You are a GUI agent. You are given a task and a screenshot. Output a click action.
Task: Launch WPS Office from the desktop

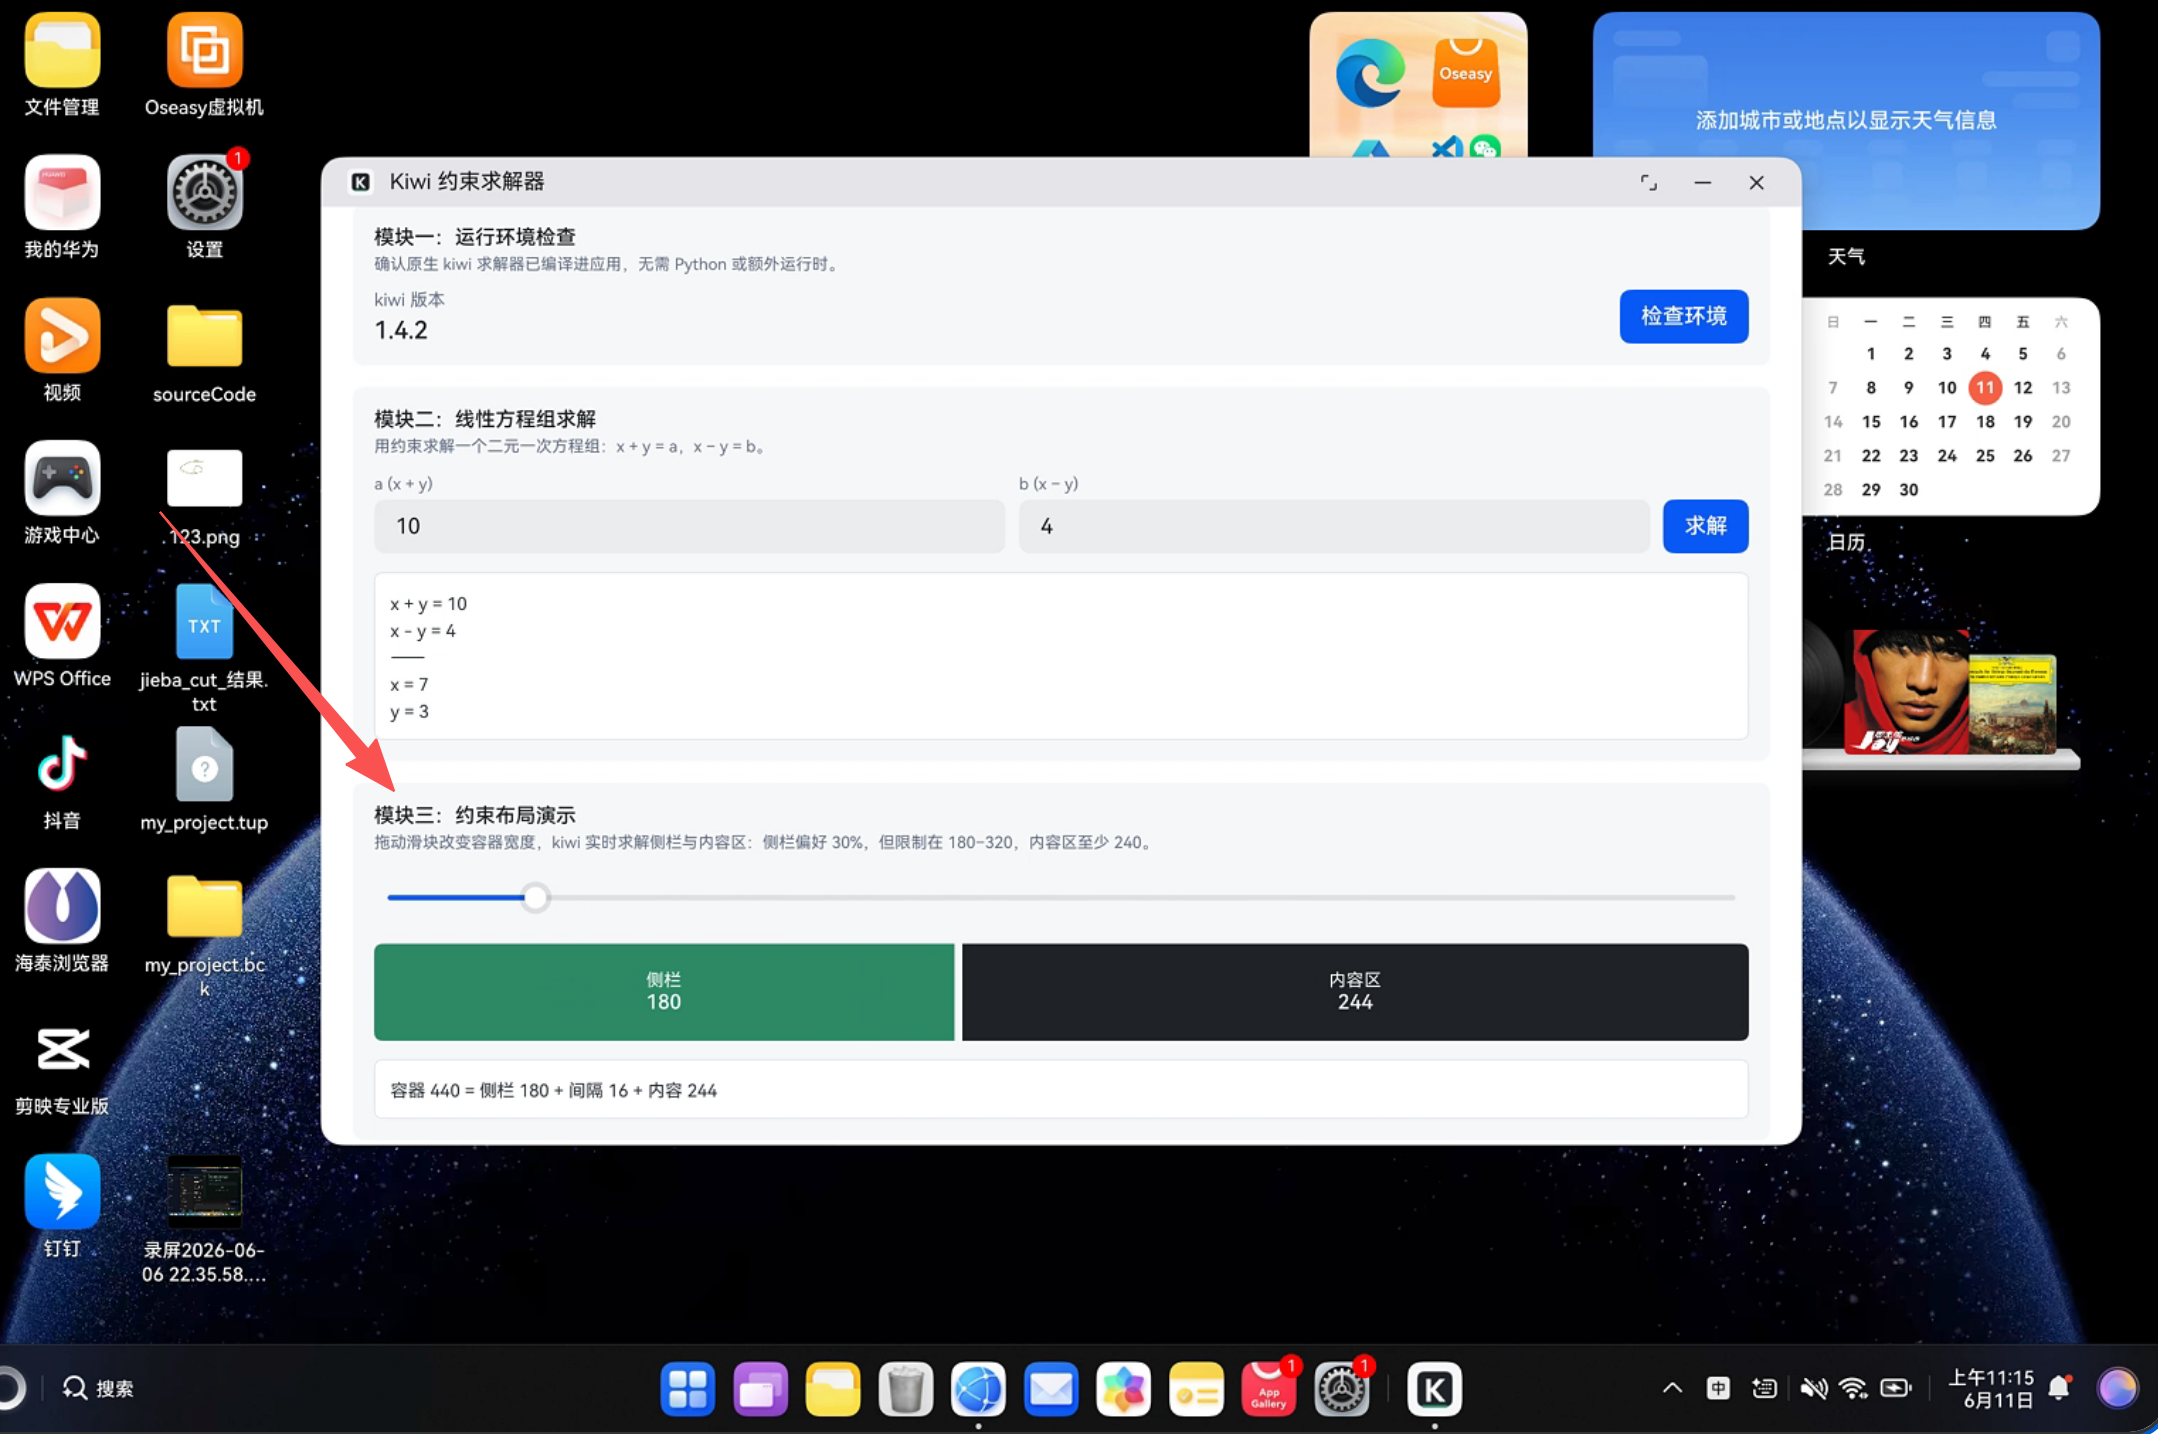coord(62,622)
